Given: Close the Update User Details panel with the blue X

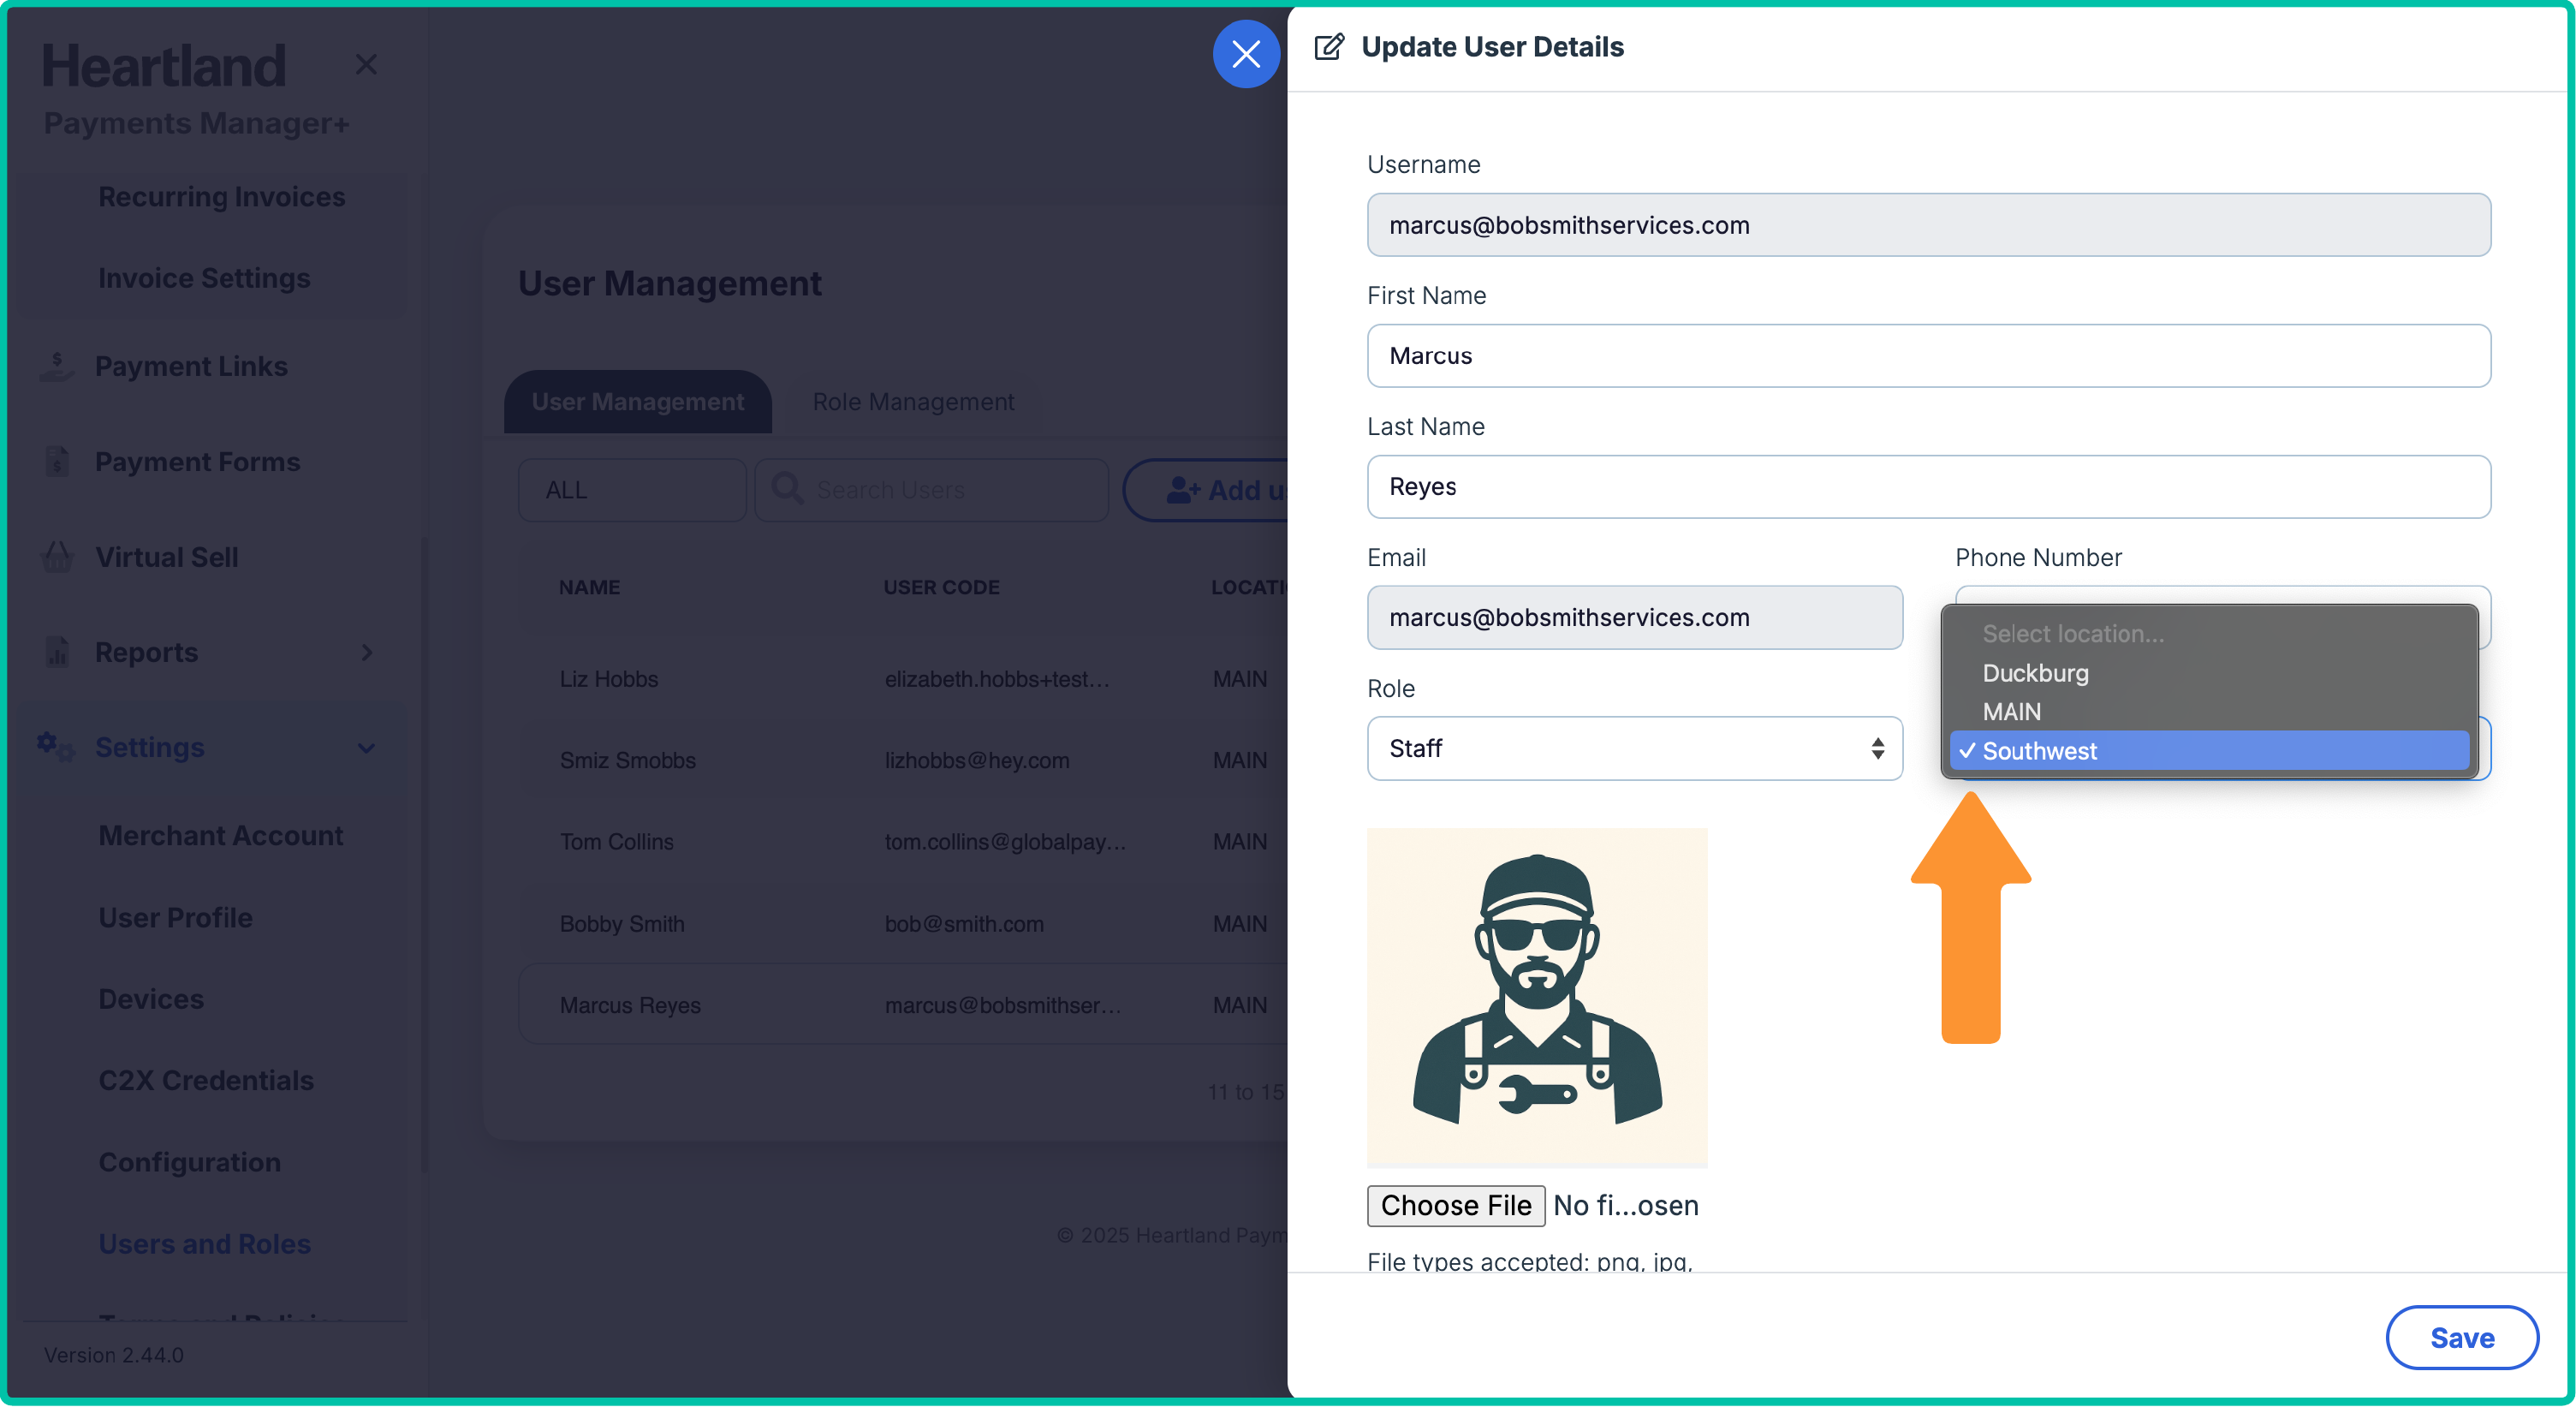Looking at the screenshot, I should click(1246, 54).
